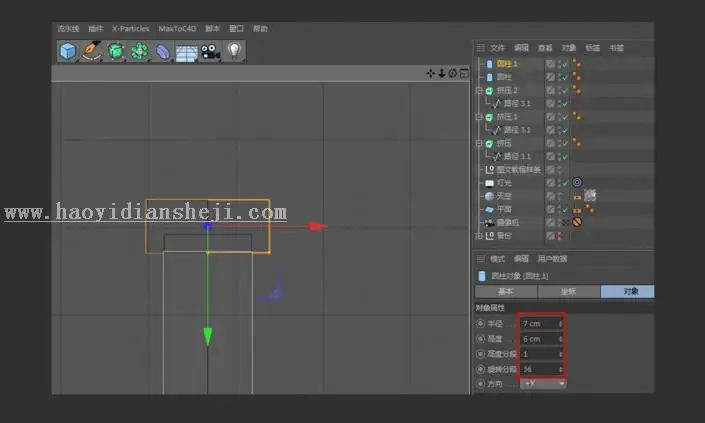Open the 模式 menu in attributes

pyautogui.click(x=497, y=259)
